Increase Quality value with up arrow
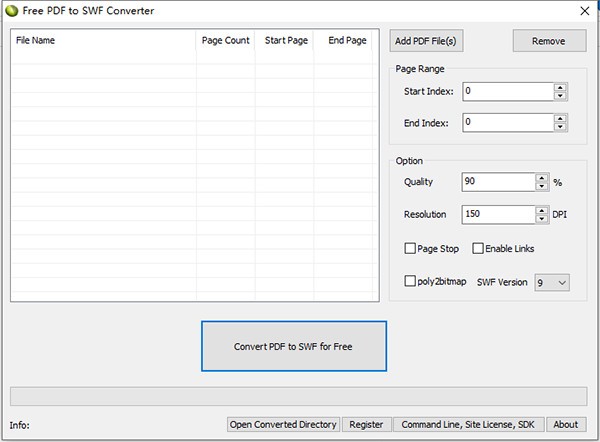The image size is (600, 442). coord(542,178)
